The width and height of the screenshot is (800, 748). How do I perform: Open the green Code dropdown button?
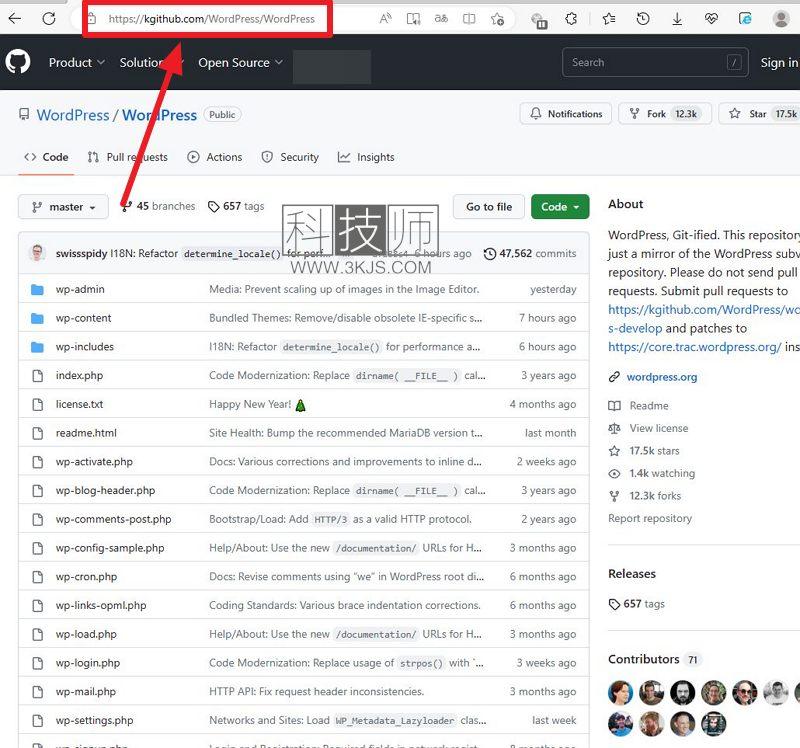[x=560, y=207]
